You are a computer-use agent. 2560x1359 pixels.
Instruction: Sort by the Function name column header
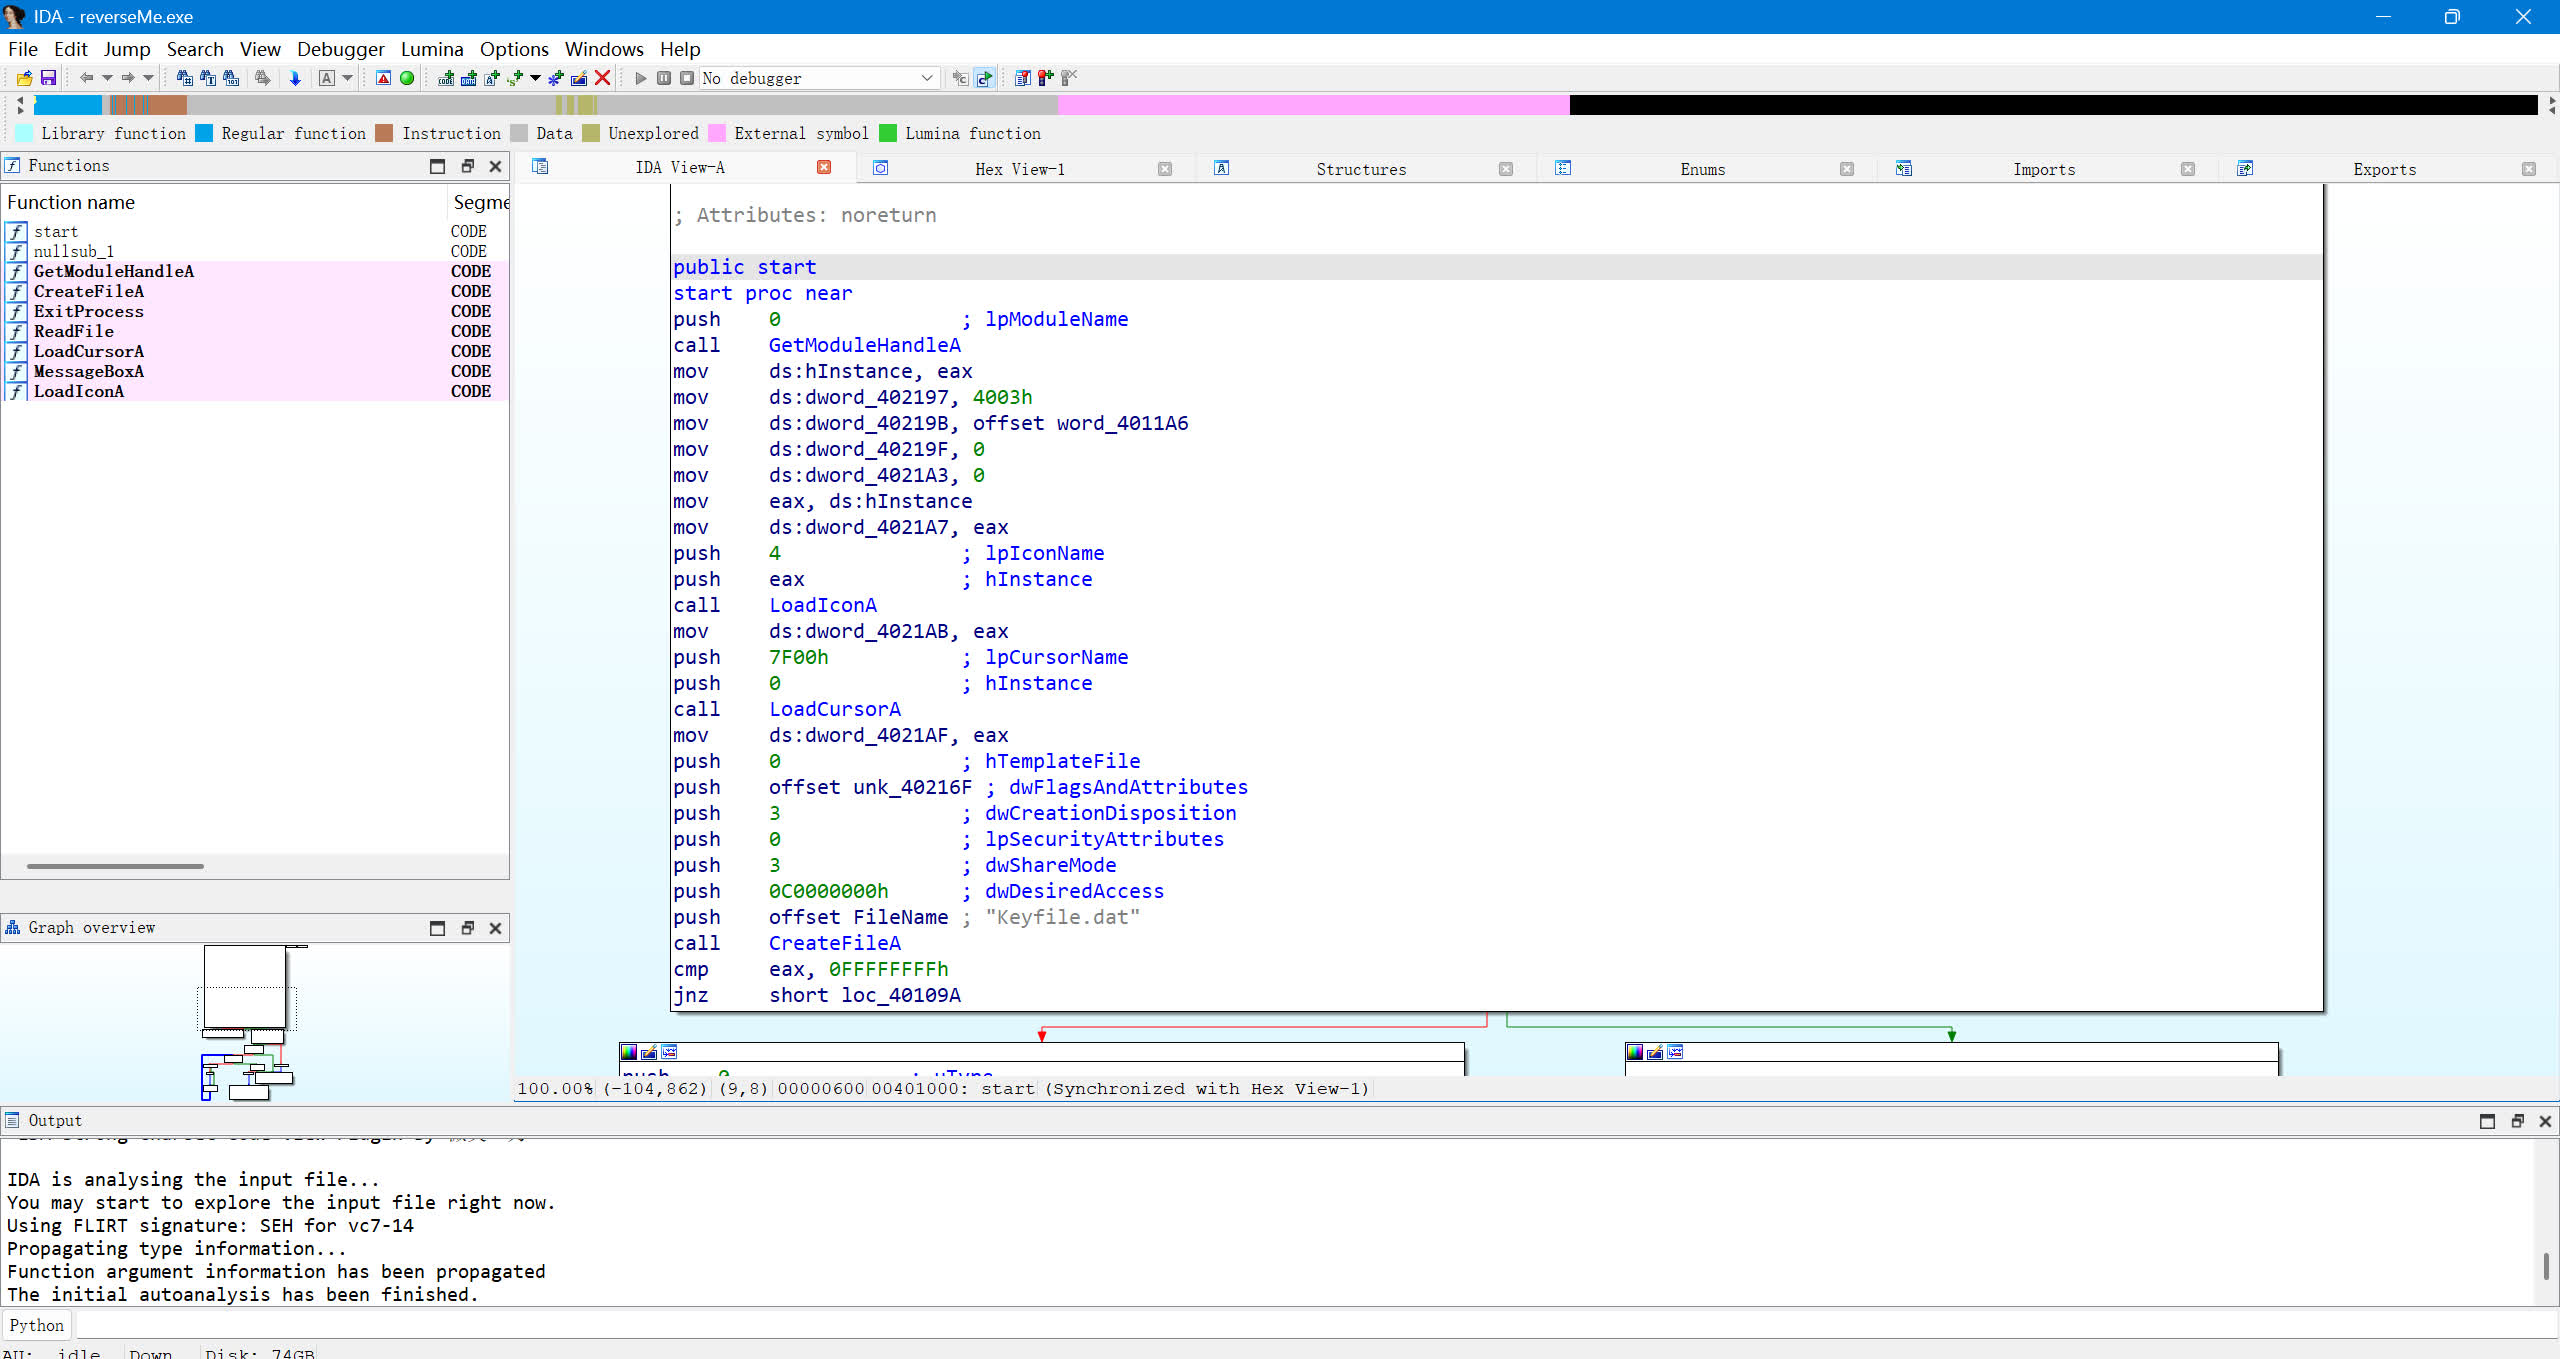click(224, 202)
